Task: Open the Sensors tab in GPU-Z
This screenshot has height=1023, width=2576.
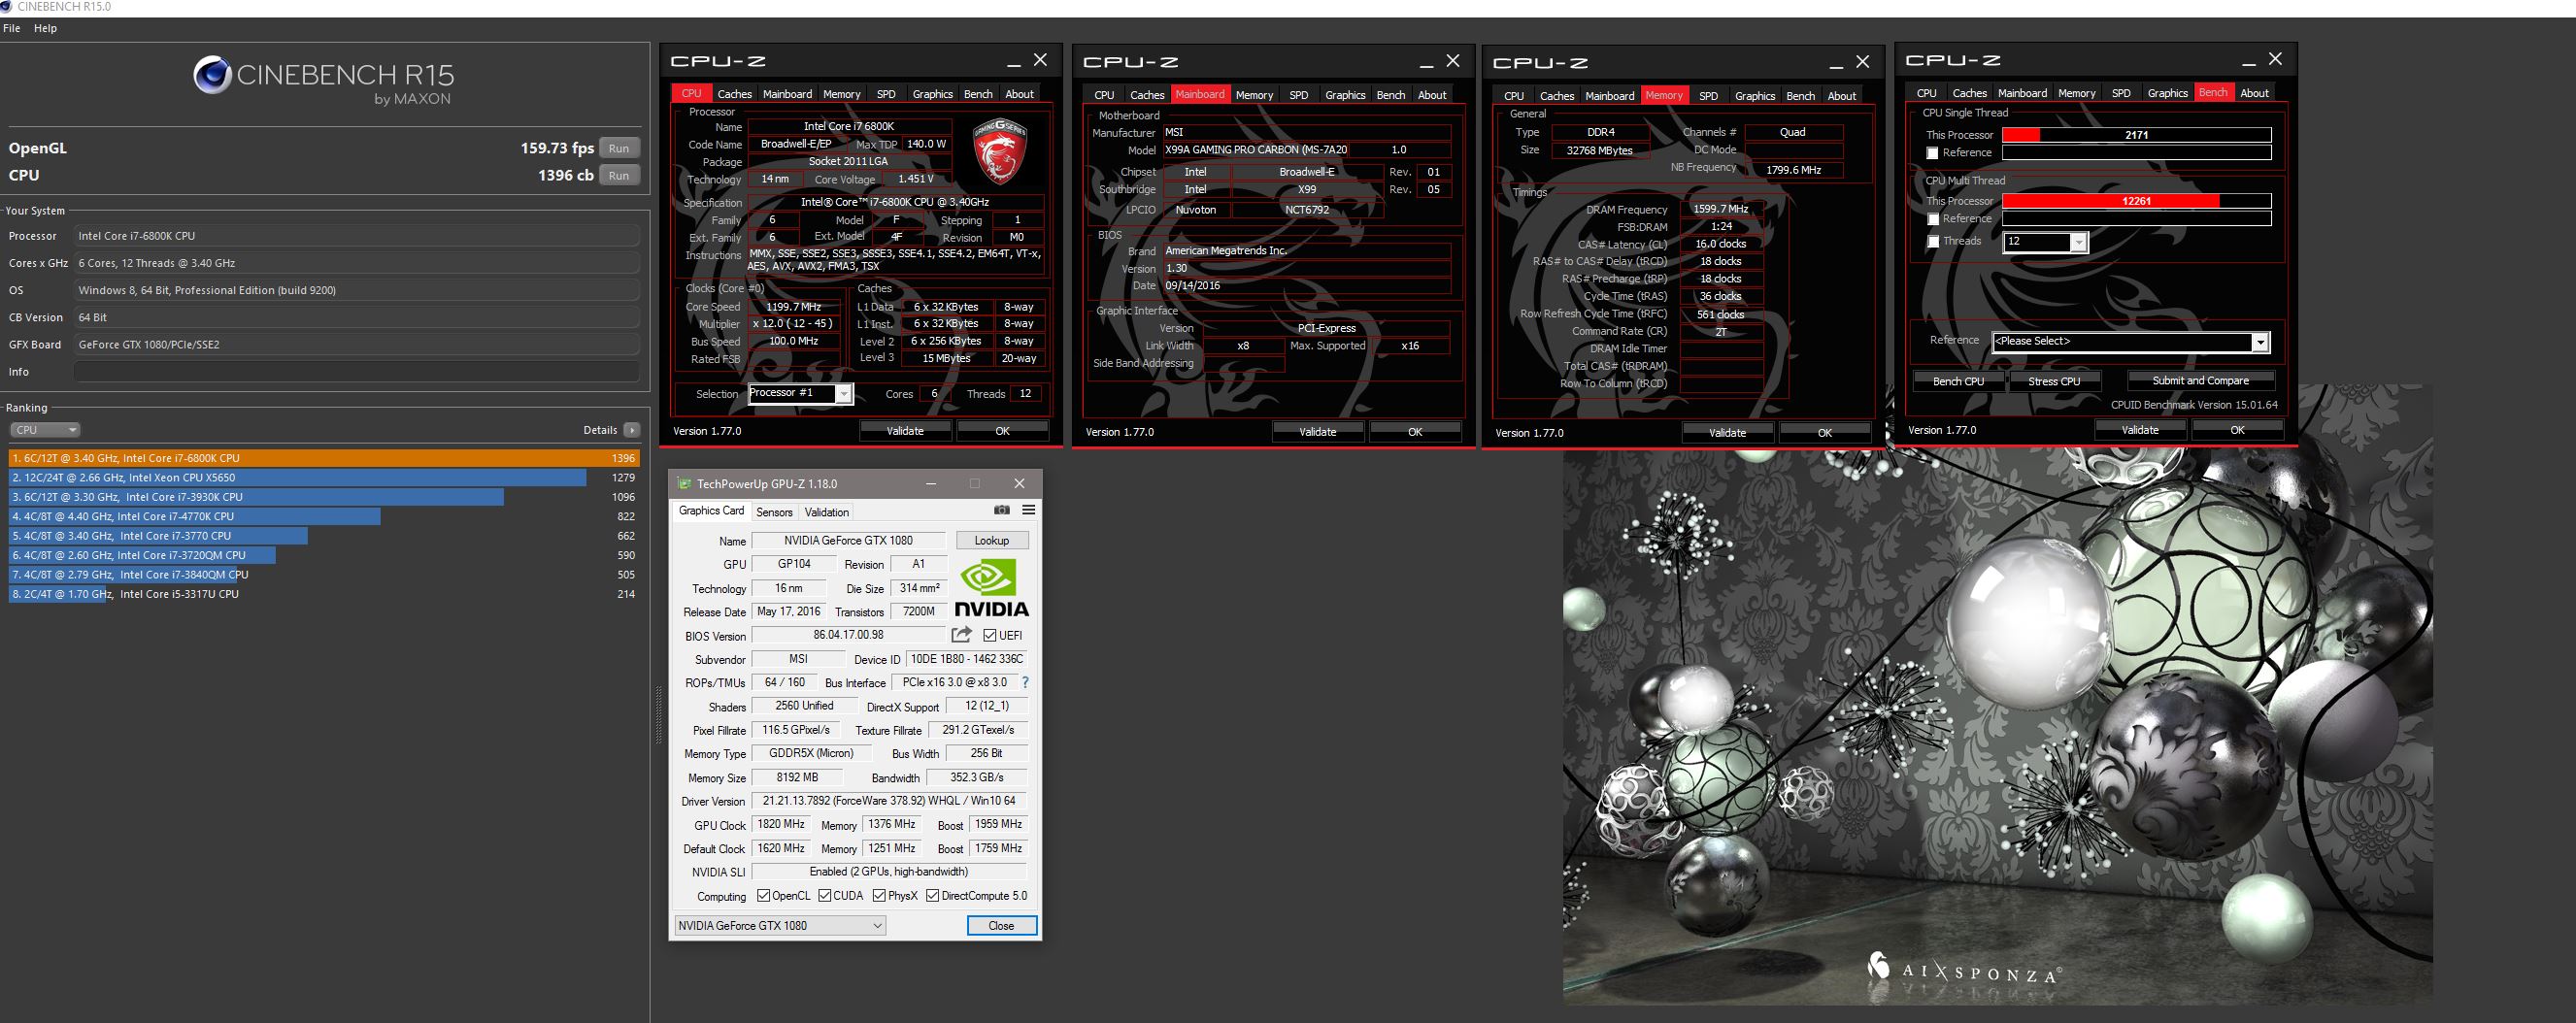Action: tap(774, 512)
